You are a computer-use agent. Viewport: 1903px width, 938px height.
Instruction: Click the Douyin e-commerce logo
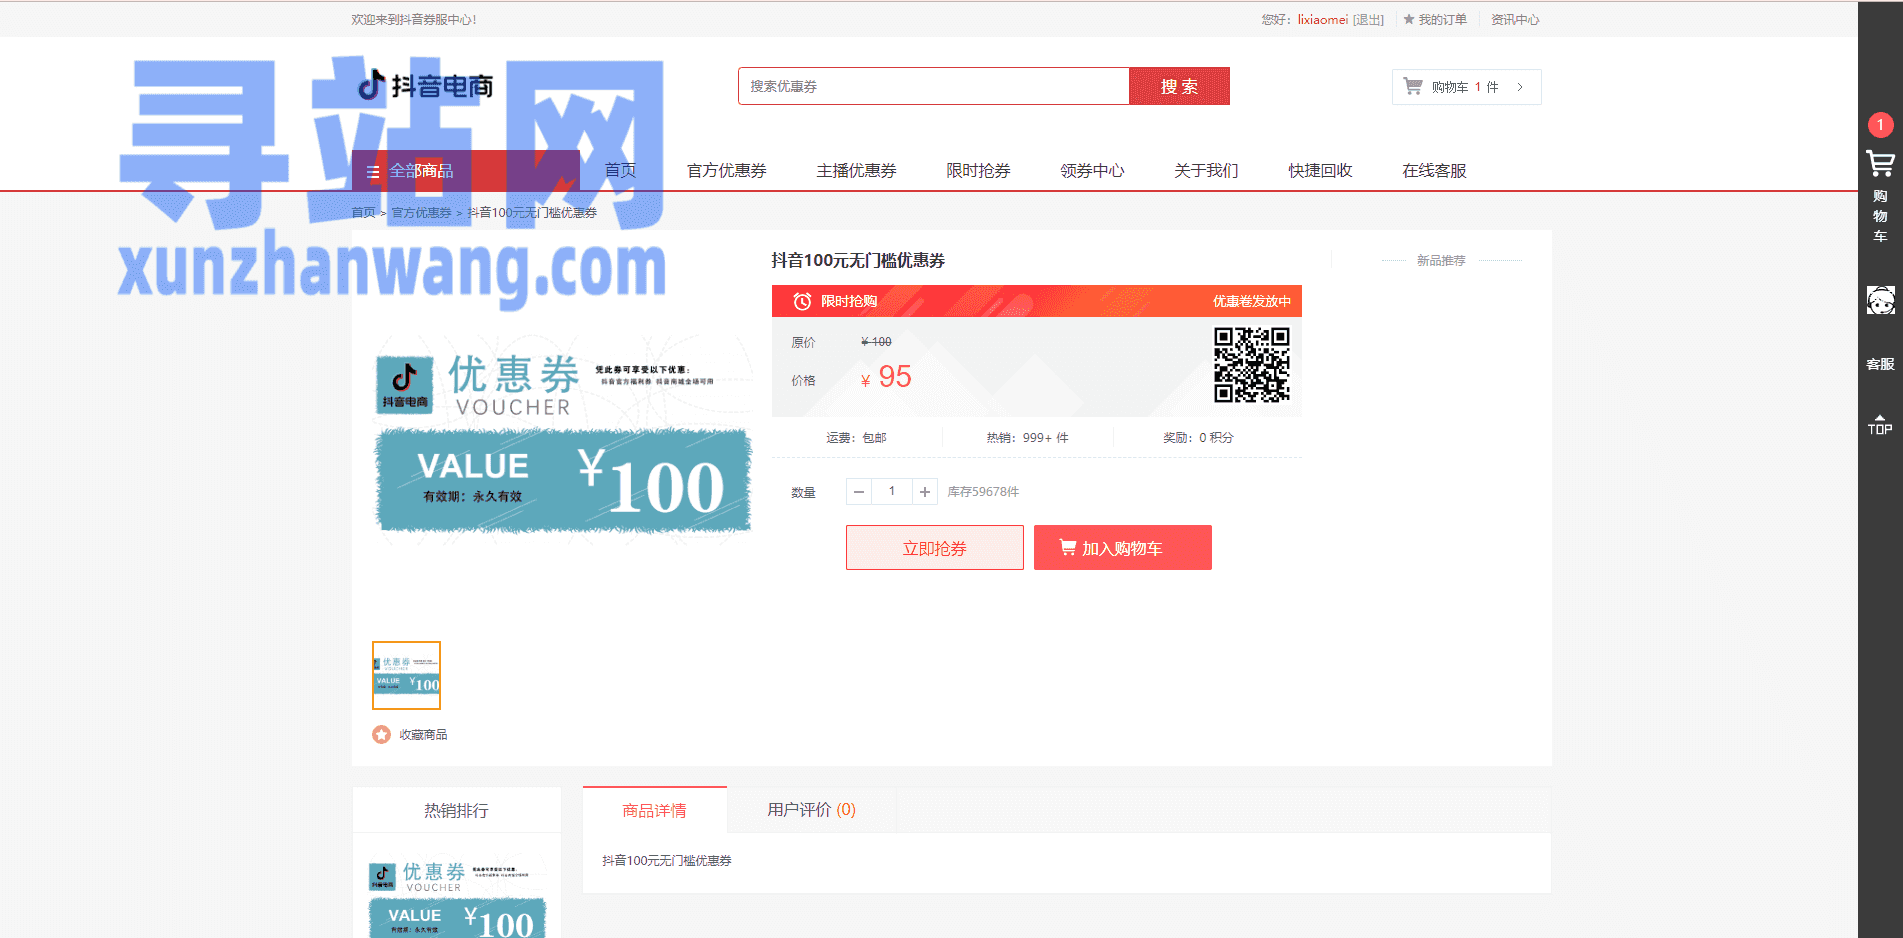click(426, 86)
